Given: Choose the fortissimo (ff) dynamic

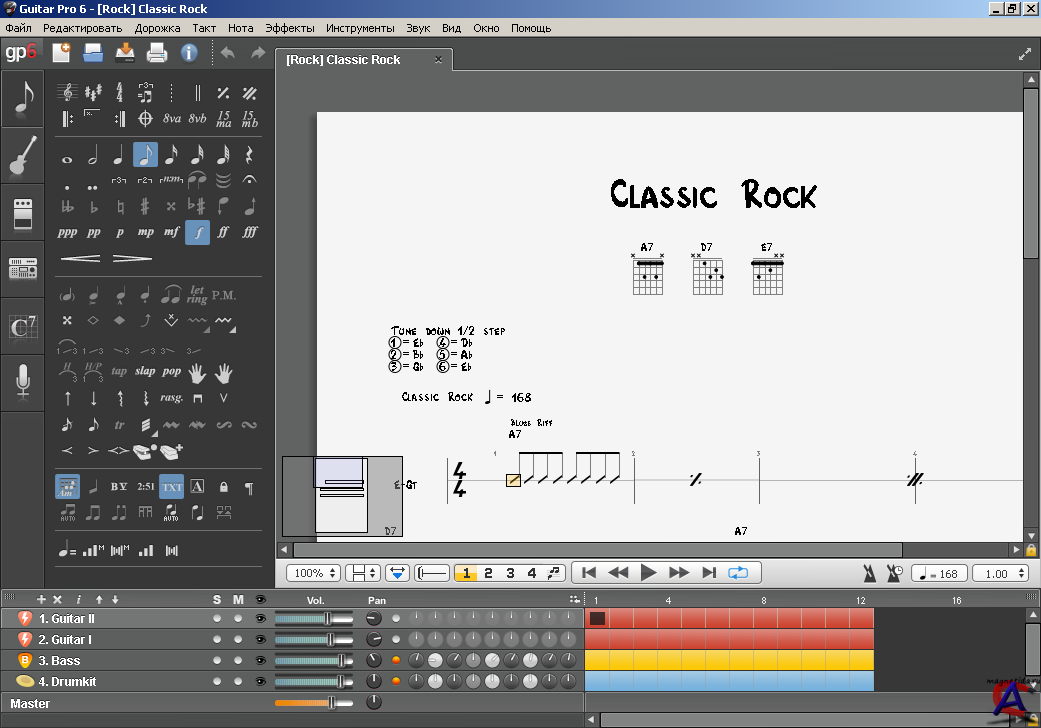Looking at the screenshot, I should coord(223,232).
